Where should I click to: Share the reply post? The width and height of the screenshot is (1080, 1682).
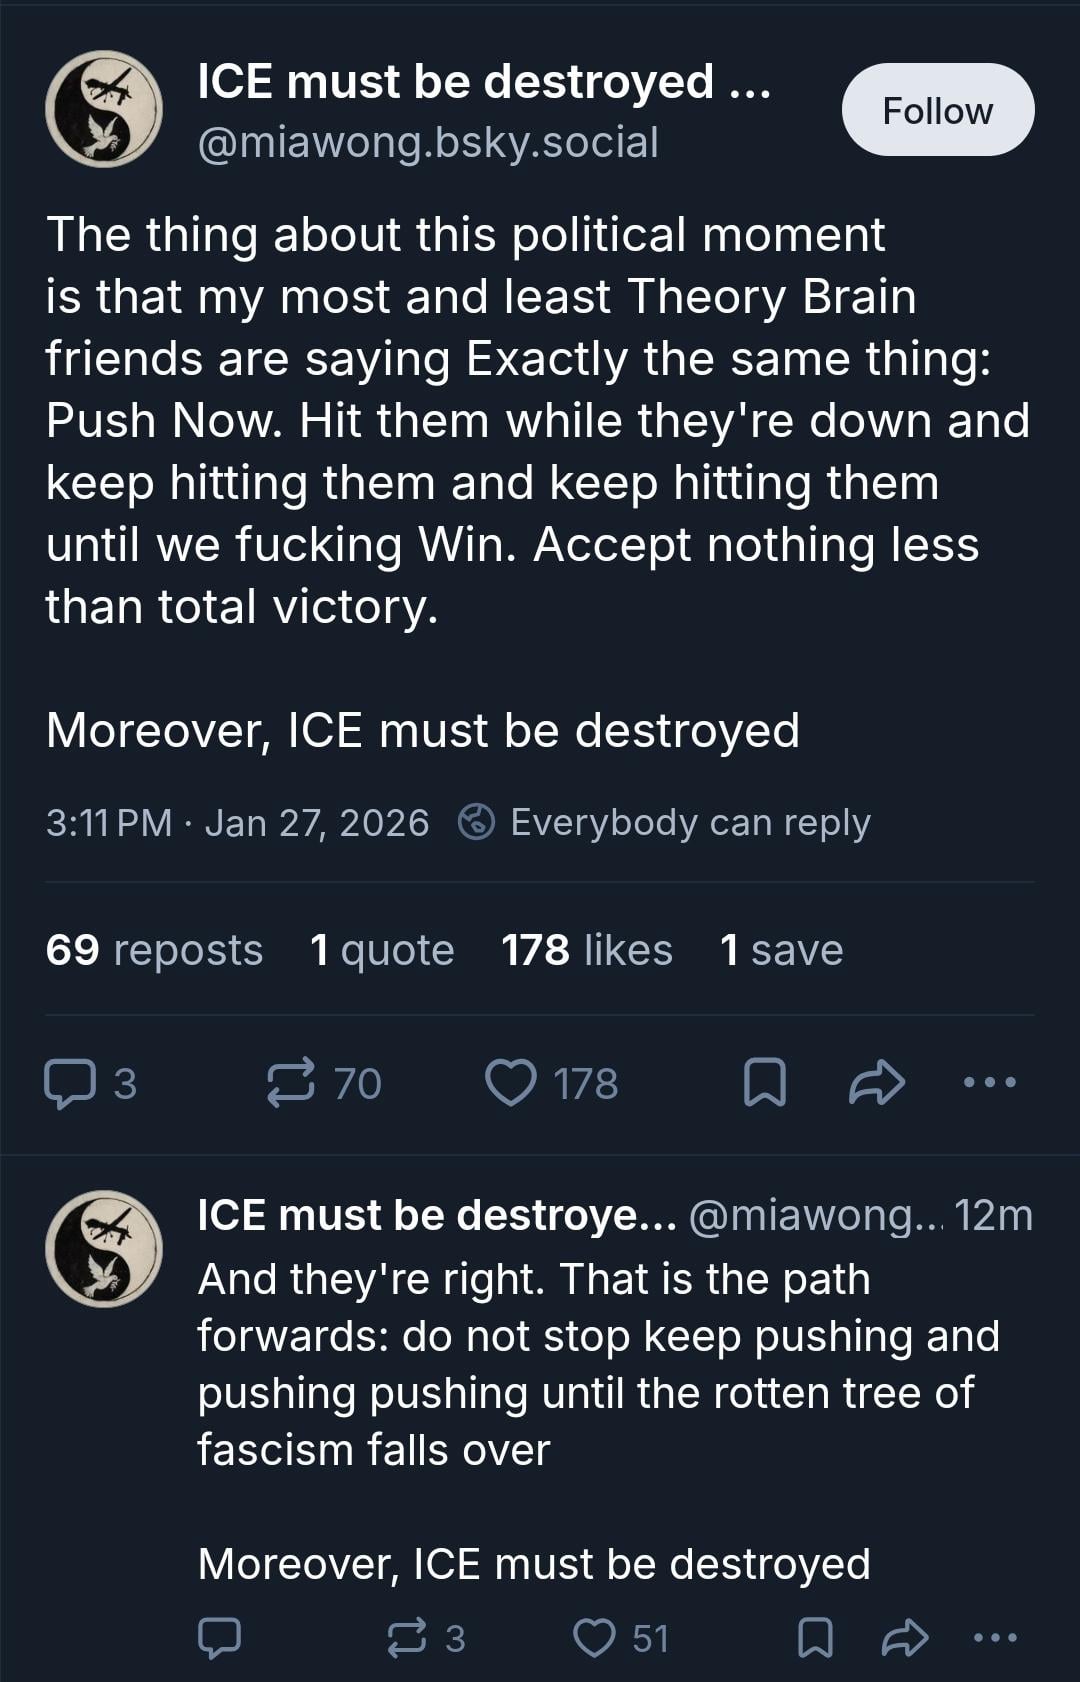pos(905,1638)
